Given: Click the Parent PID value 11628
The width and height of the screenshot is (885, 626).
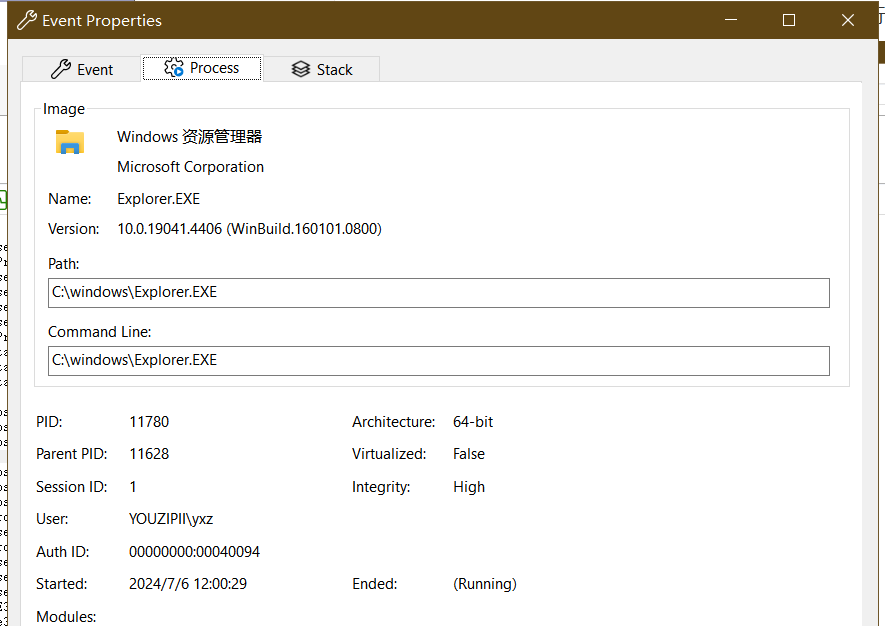Looking at the screenshot, I should [x=149, y=454].
